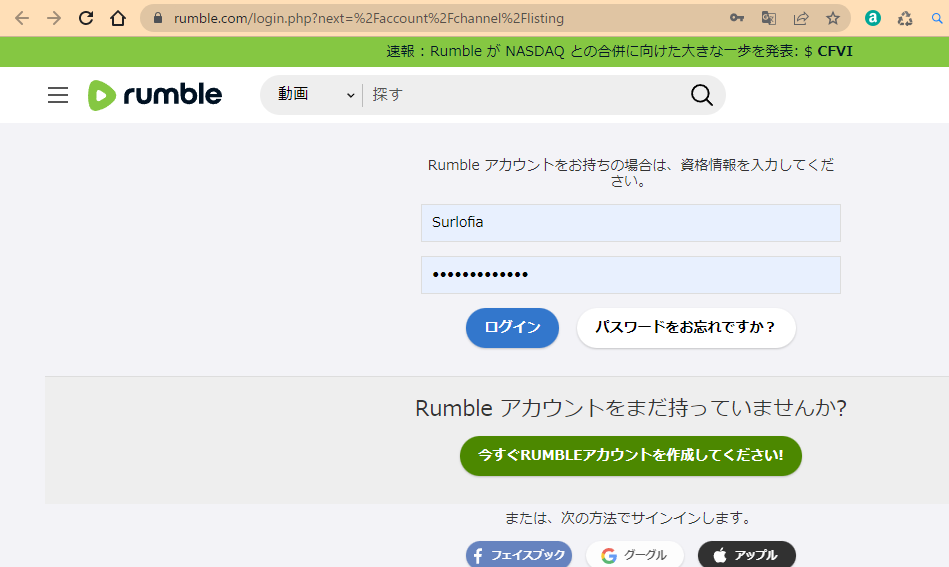
Task: Click the green 今すぐRUMBLEアカウントを作成 button
Action: point(631,456)
